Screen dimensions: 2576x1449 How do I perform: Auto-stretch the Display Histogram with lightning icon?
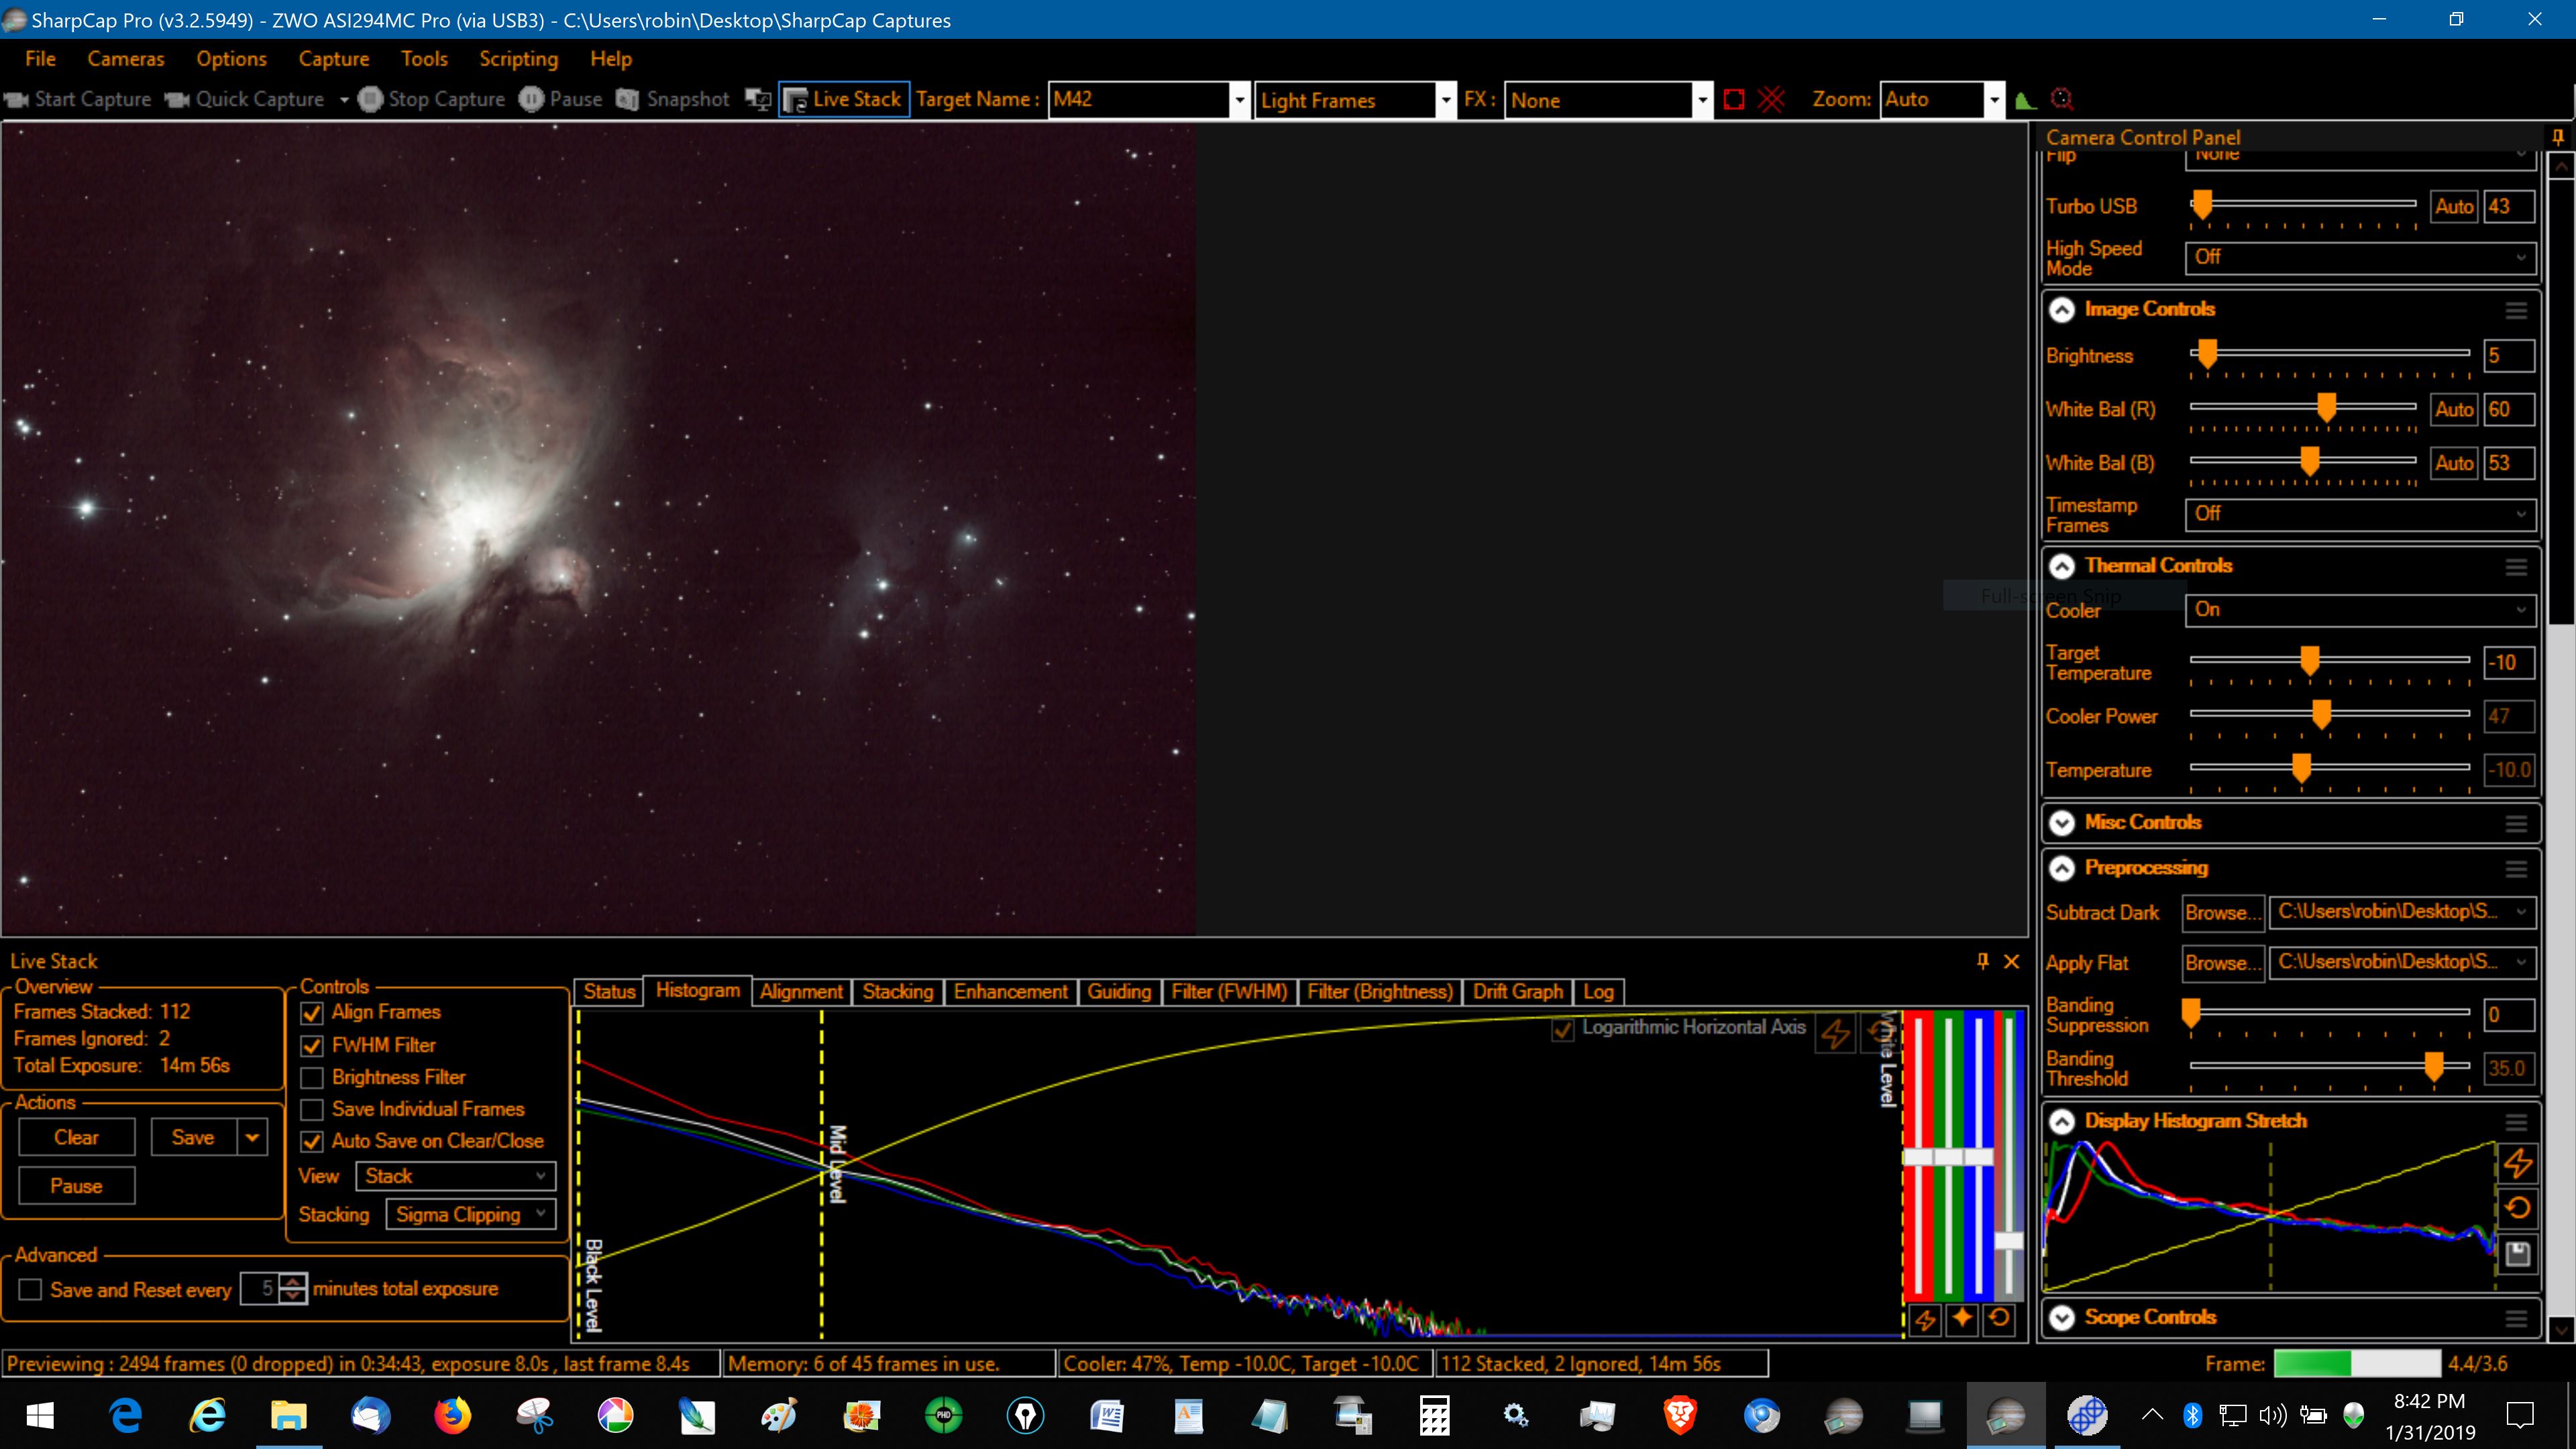click(2517, 1163)
